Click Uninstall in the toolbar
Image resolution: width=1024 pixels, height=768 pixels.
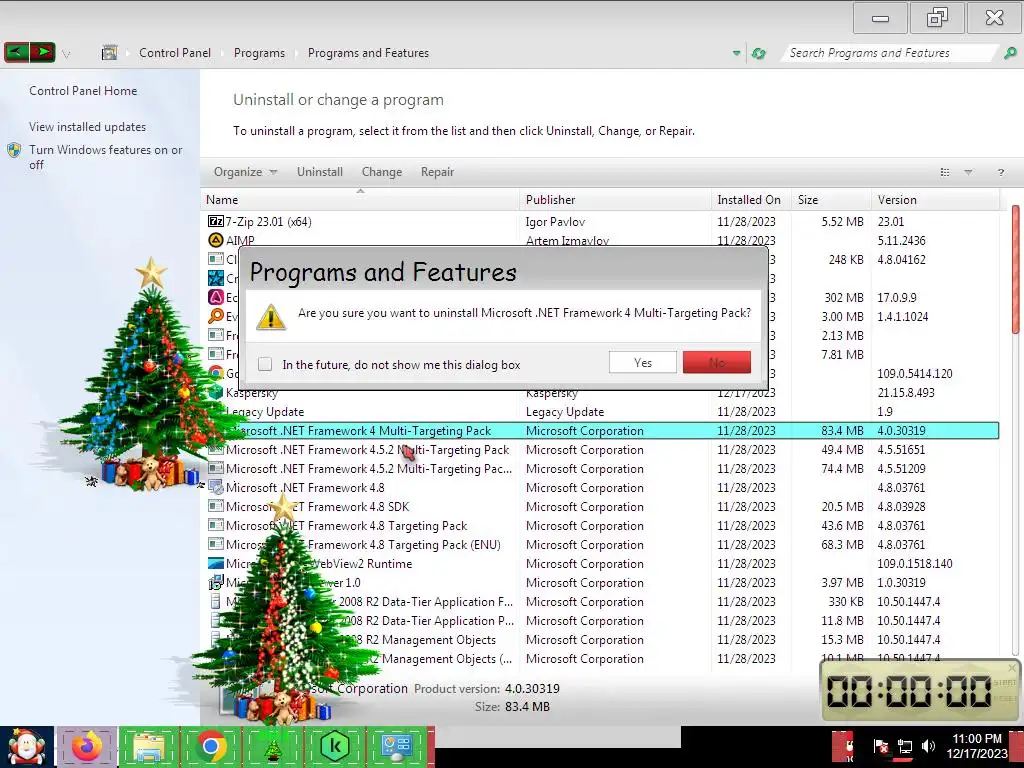319,172
